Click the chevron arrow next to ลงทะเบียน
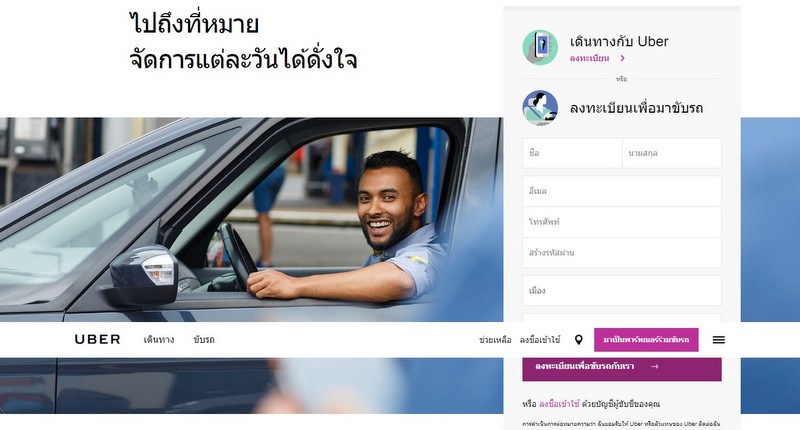The height and width of the screenshot is (430, 800). click(622, 58)
